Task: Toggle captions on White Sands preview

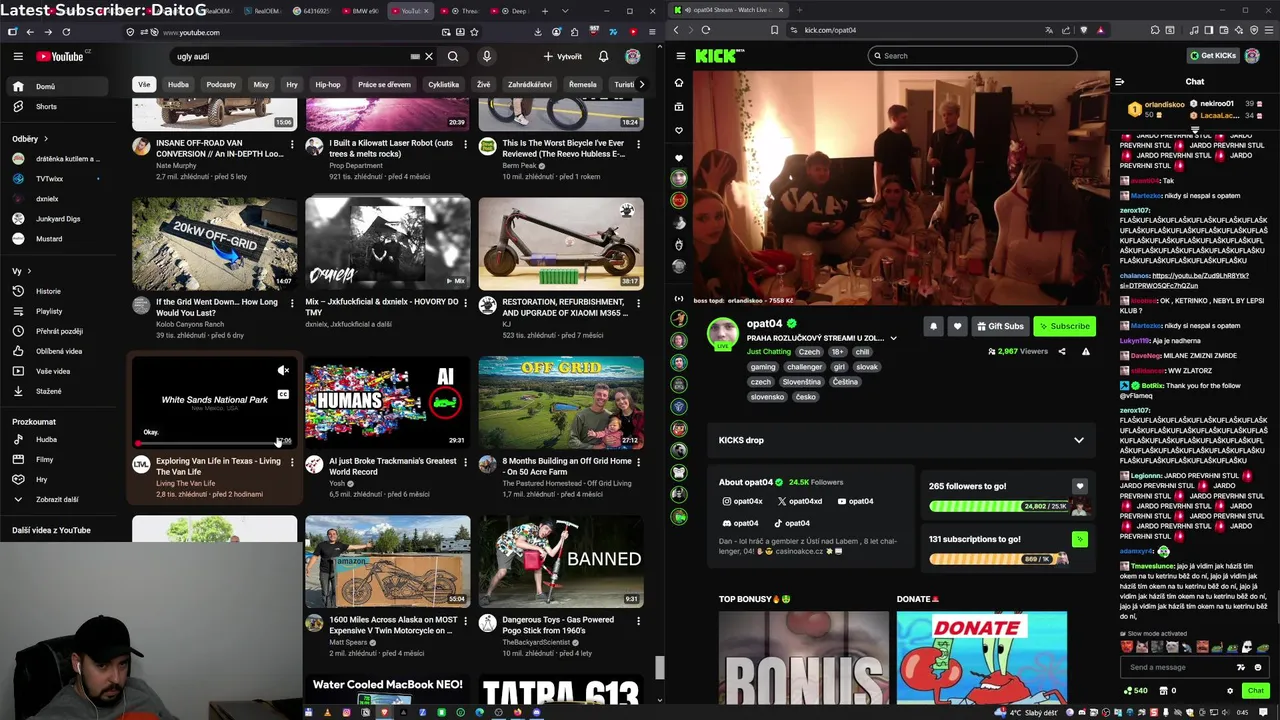Action: pyautogui.click(x=283, y=394)
